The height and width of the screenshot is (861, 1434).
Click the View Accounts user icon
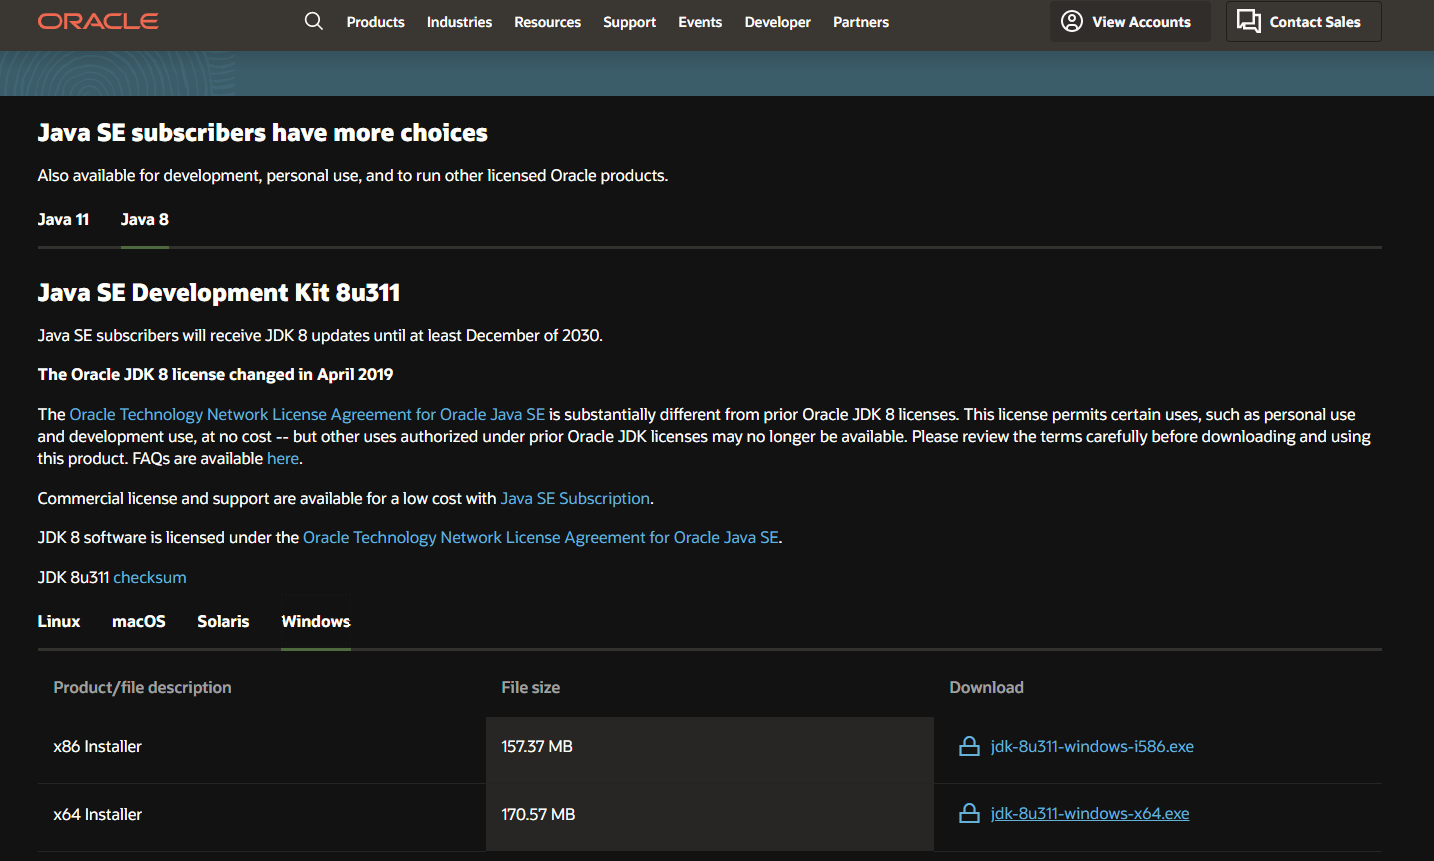click(x=1072, y=21)
